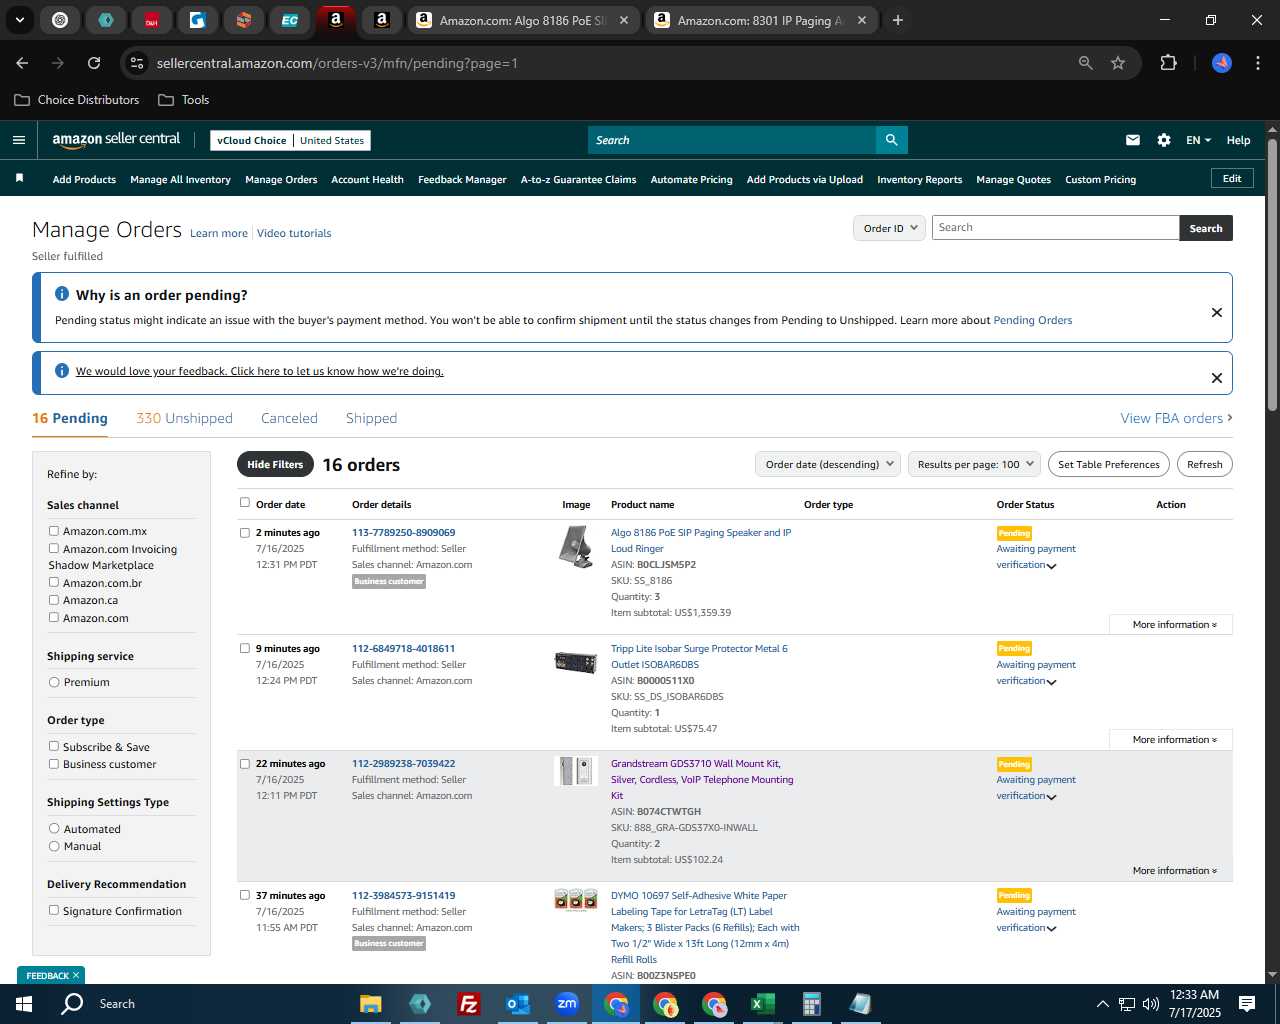Reload the page using browser refresh
Screen dimensions: 1280x1024
point(94,63)
